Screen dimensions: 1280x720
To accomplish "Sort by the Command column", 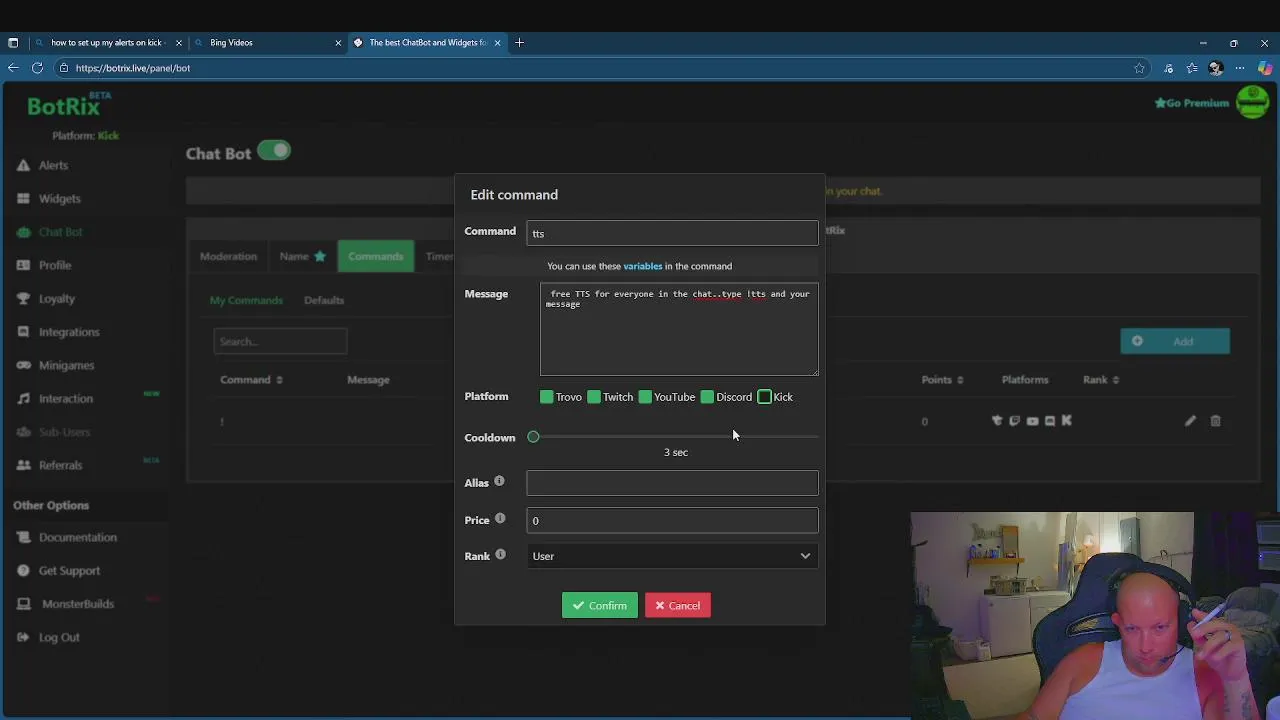I will pyautogui.click(x=251, y=380).
